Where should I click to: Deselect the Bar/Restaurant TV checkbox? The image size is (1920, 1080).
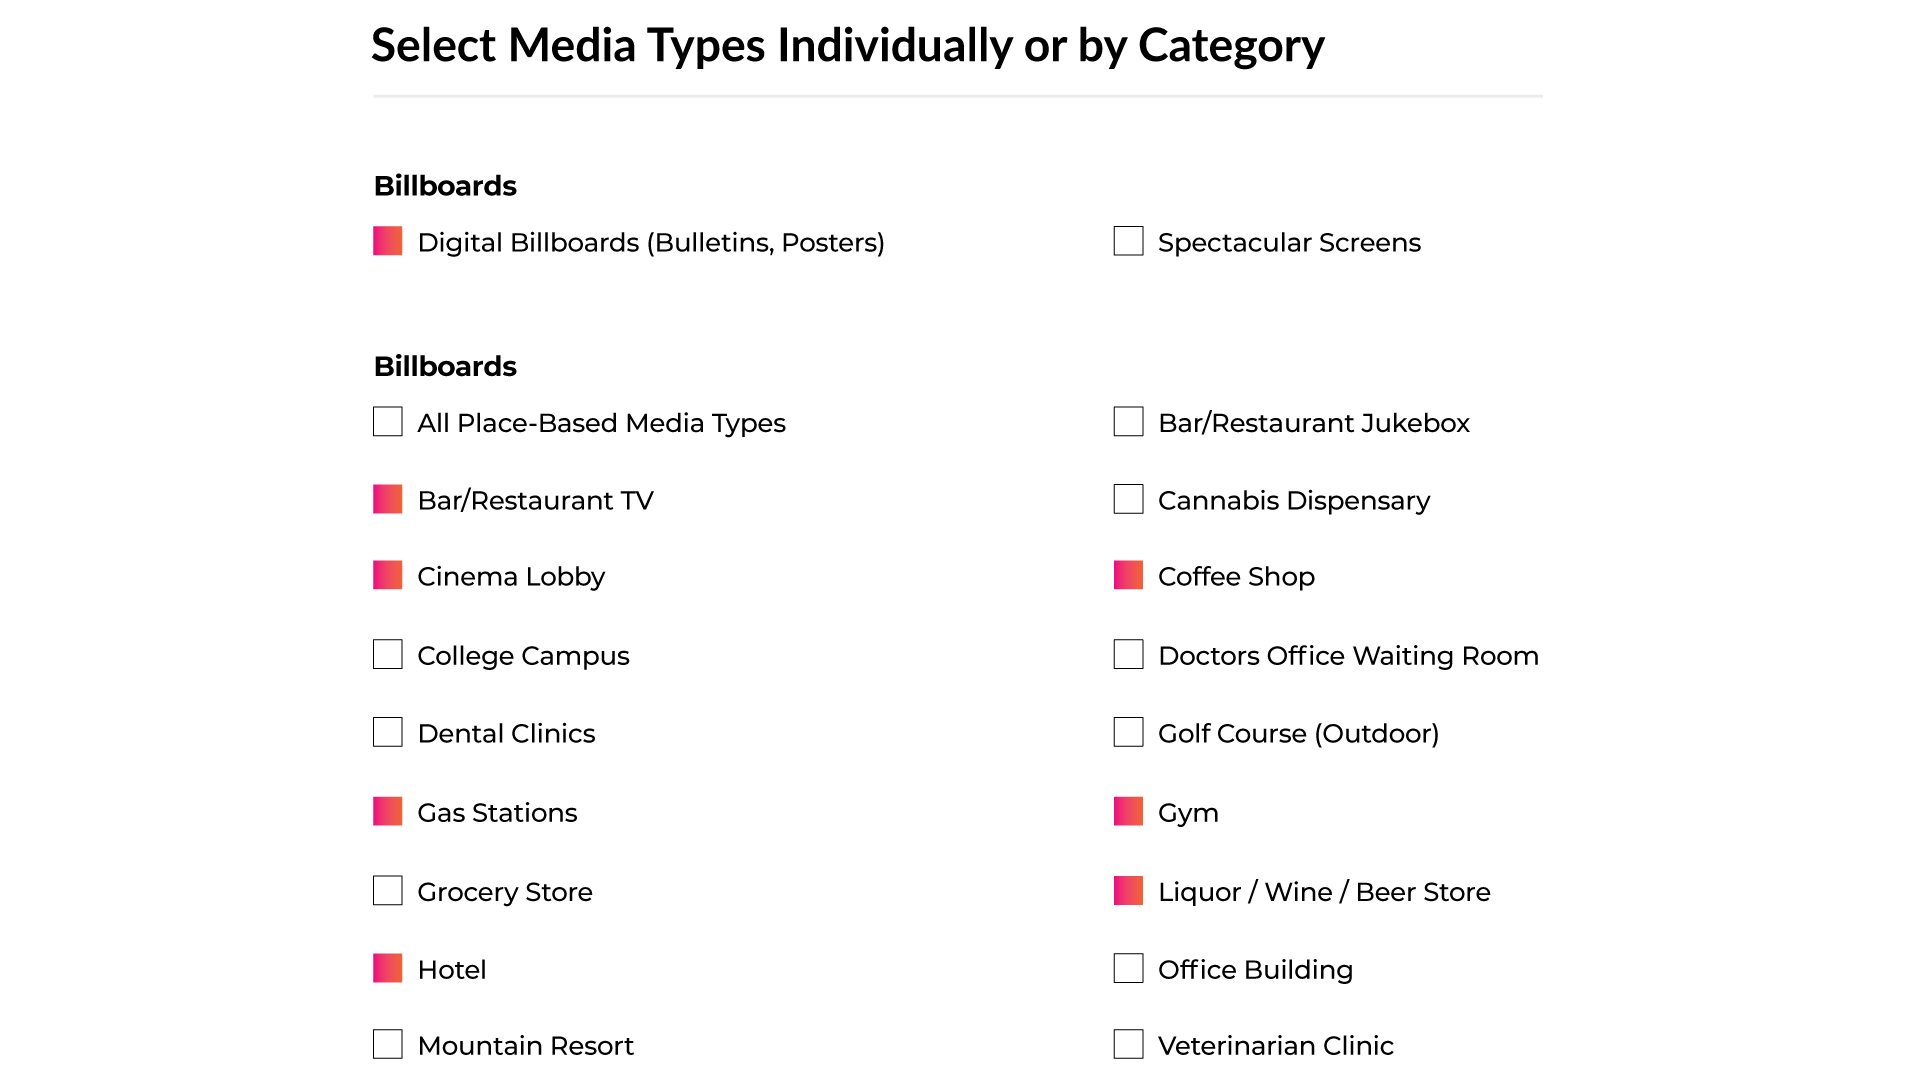[x=388, y=499]
